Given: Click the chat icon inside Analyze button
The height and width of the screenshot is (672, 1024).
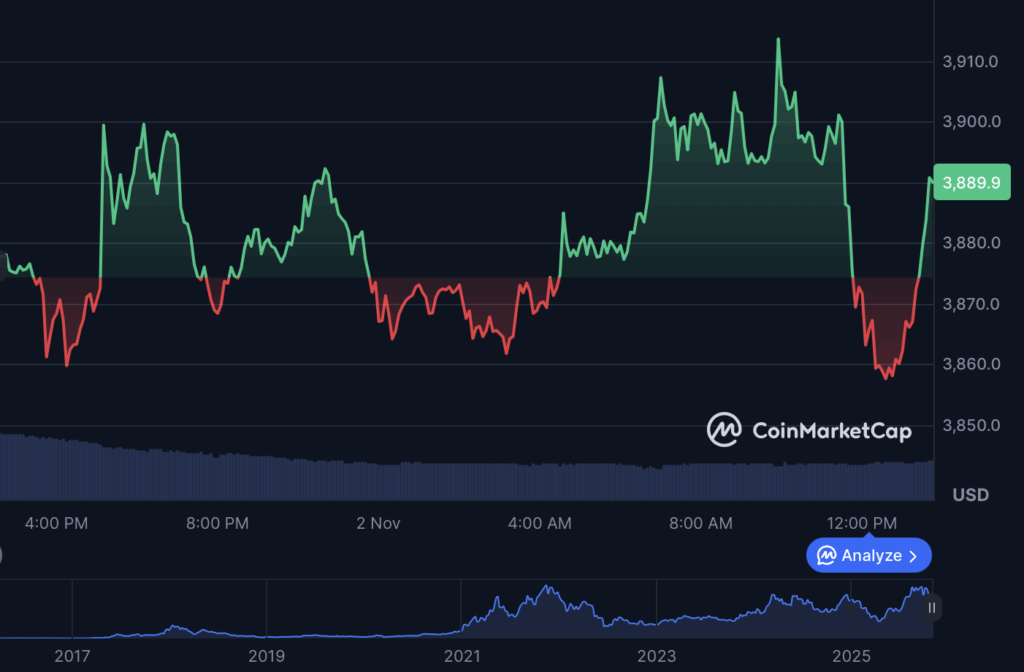Looking at the screenshot, I should coord(827,555).
